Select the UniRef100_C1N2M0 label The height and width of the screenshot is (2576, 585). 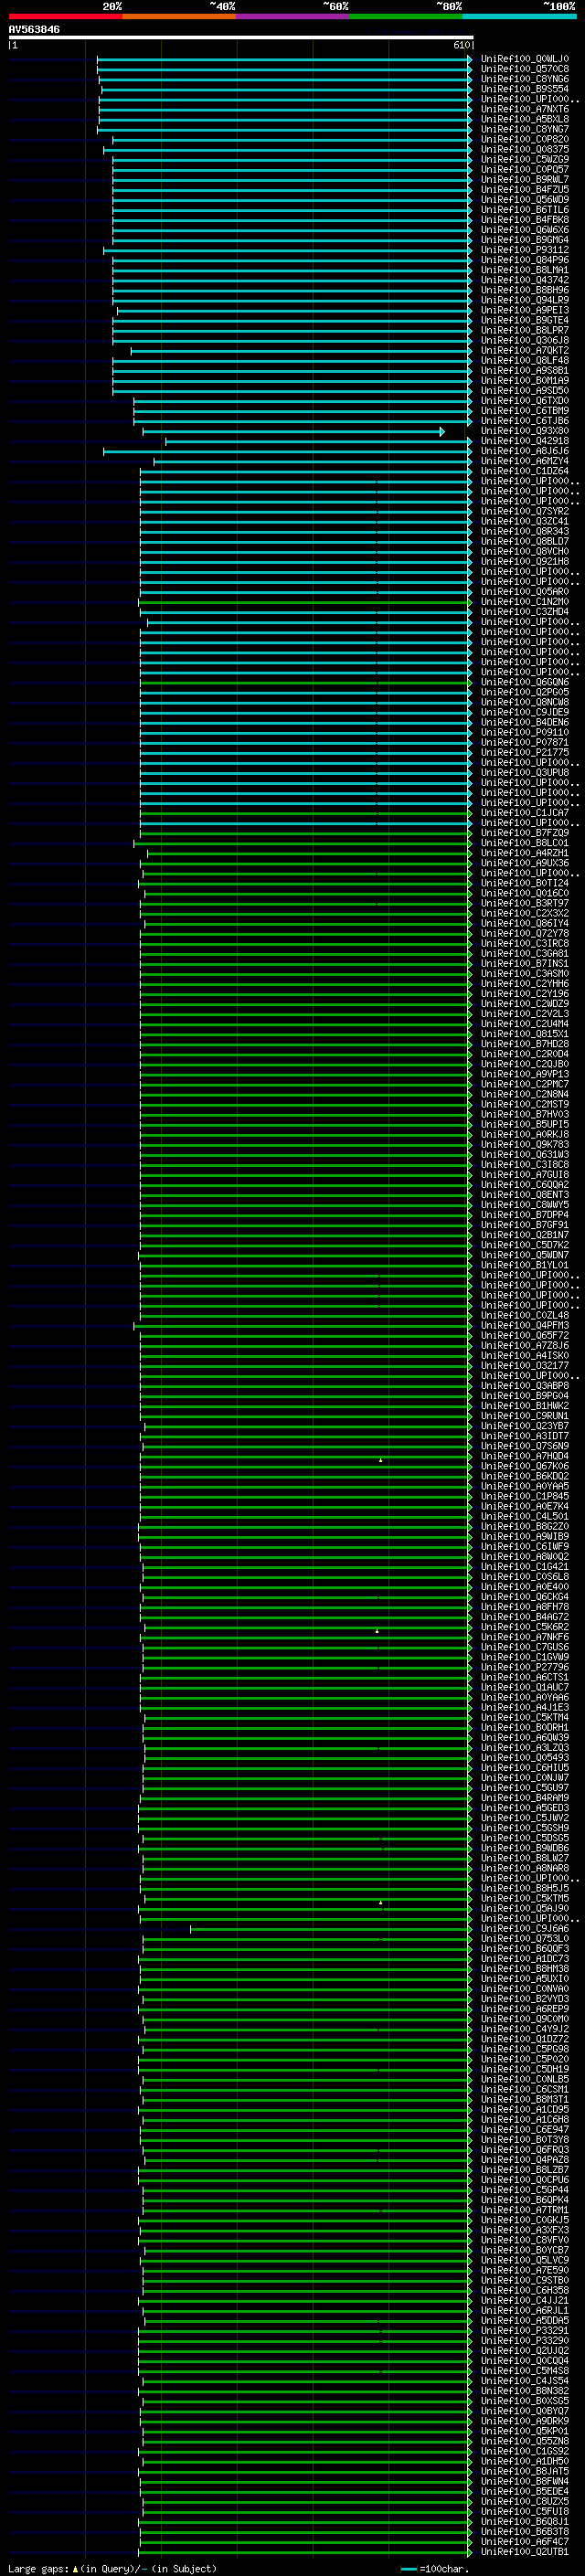[x=524, y=602]
